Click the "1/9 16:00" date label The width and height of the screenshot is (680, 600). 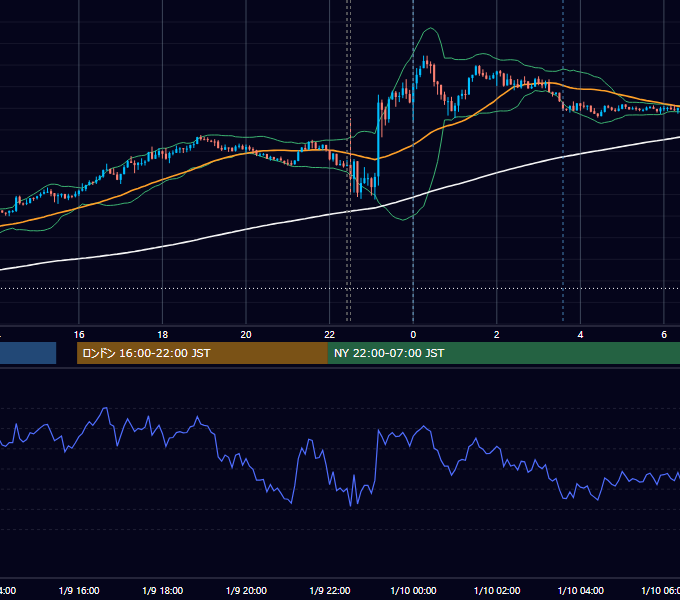[x=79, y=590]
